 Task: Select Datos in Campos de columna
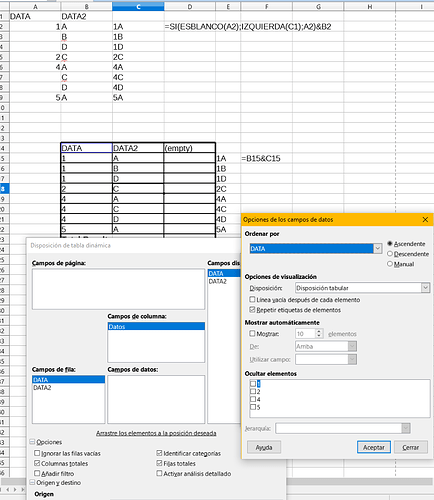point(156,326)
